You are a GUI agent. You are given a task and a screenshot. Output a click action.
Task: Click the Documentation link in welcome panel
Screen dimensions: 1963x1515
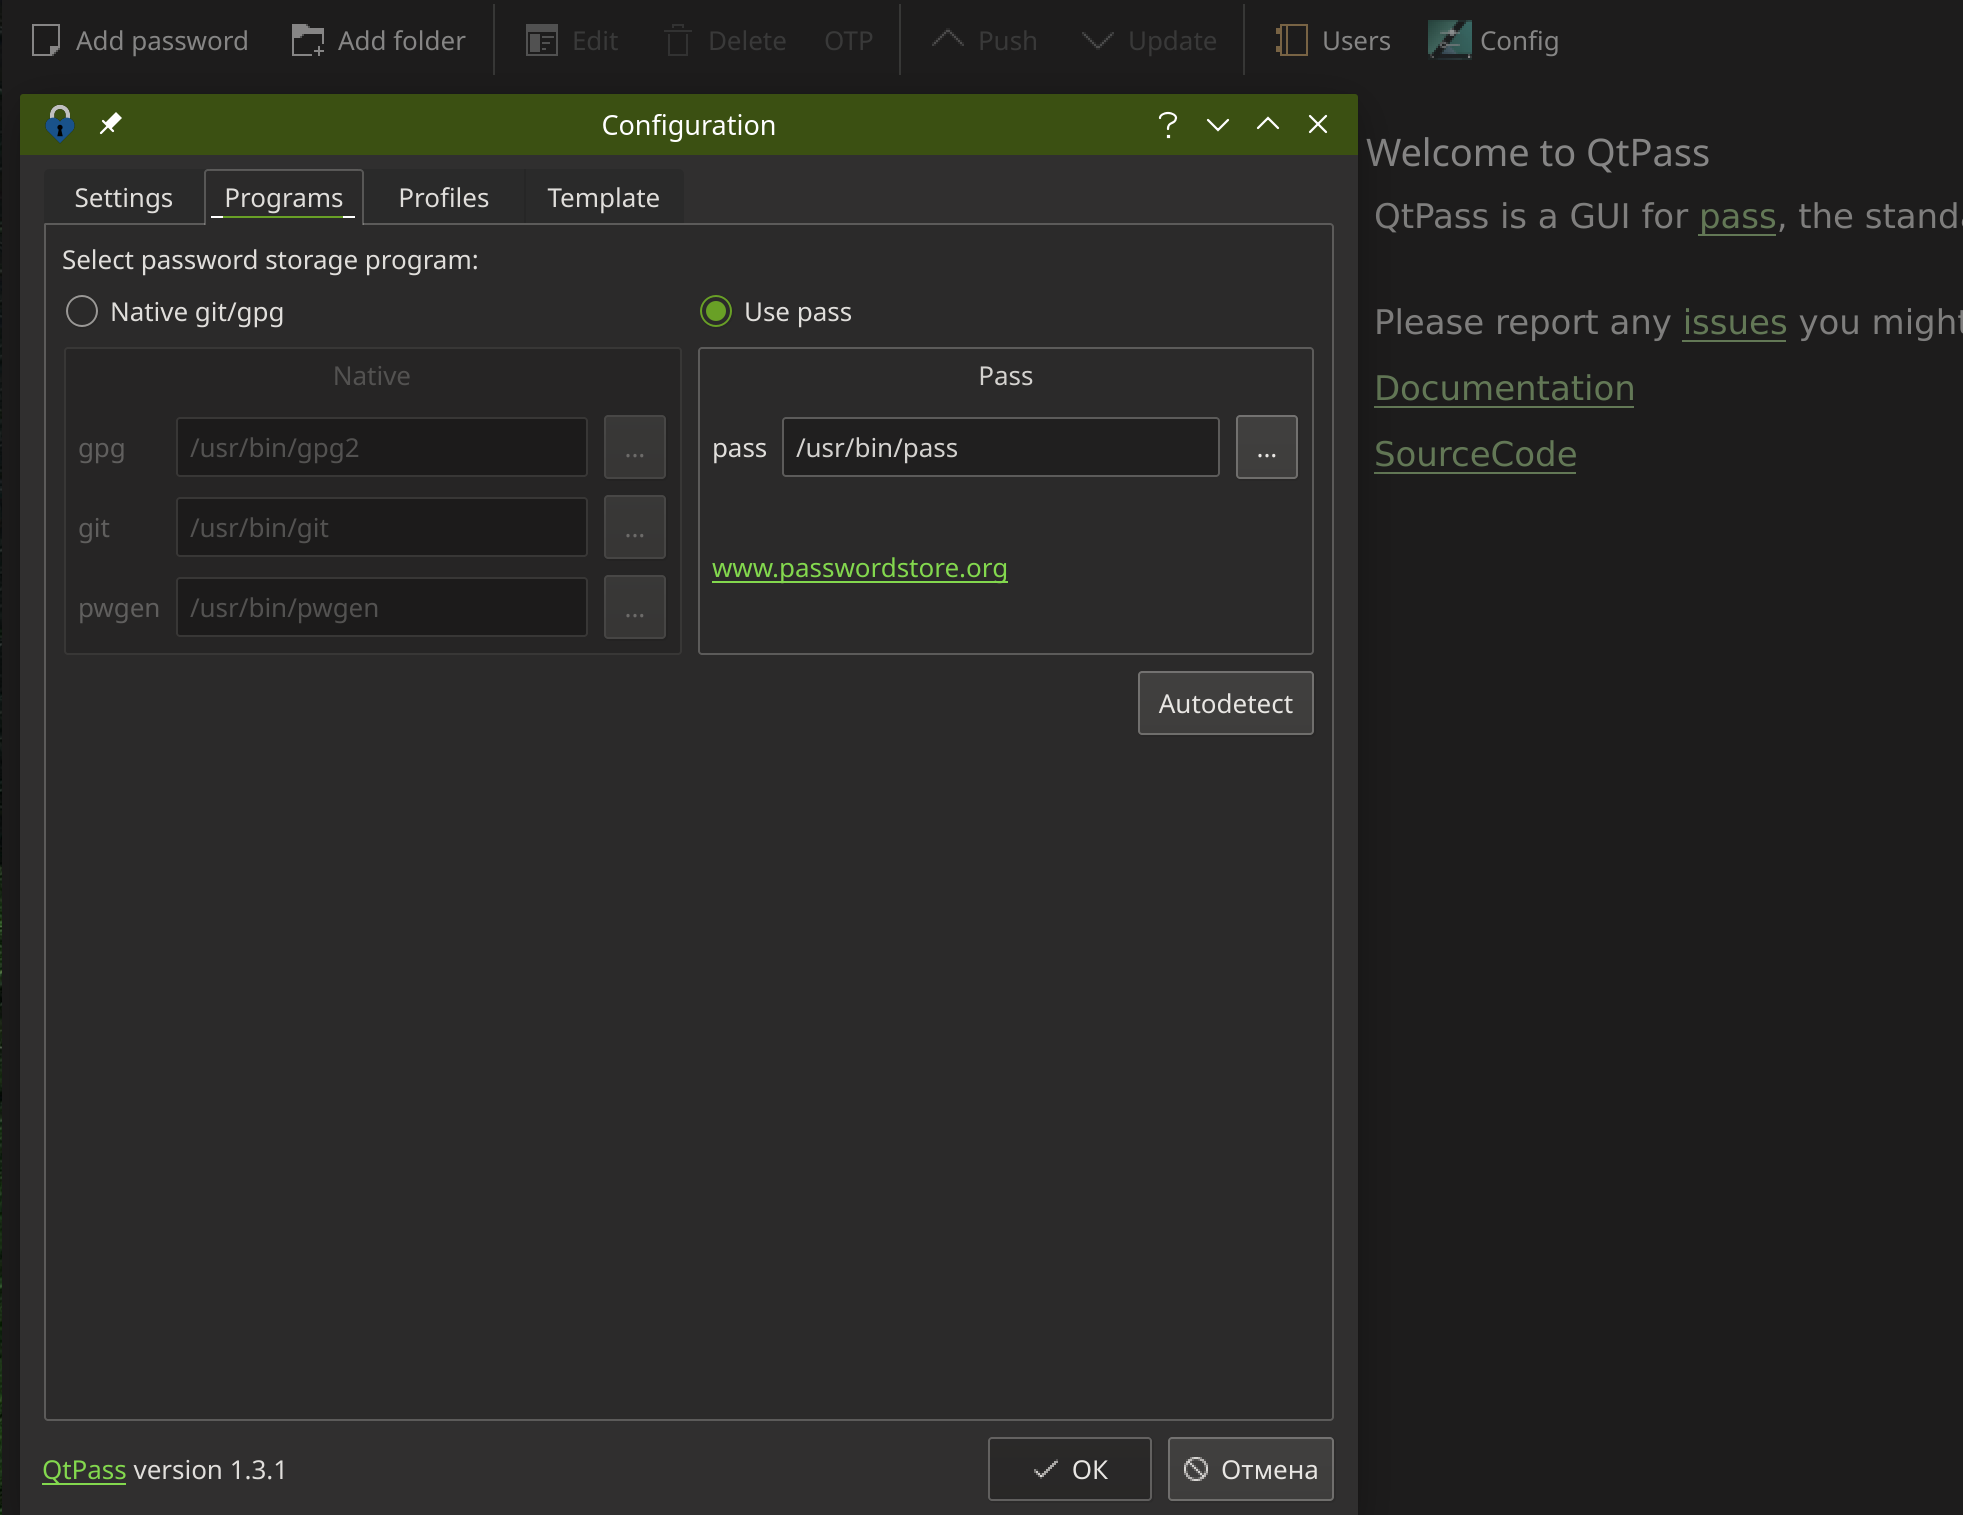tap(1504, 388)
